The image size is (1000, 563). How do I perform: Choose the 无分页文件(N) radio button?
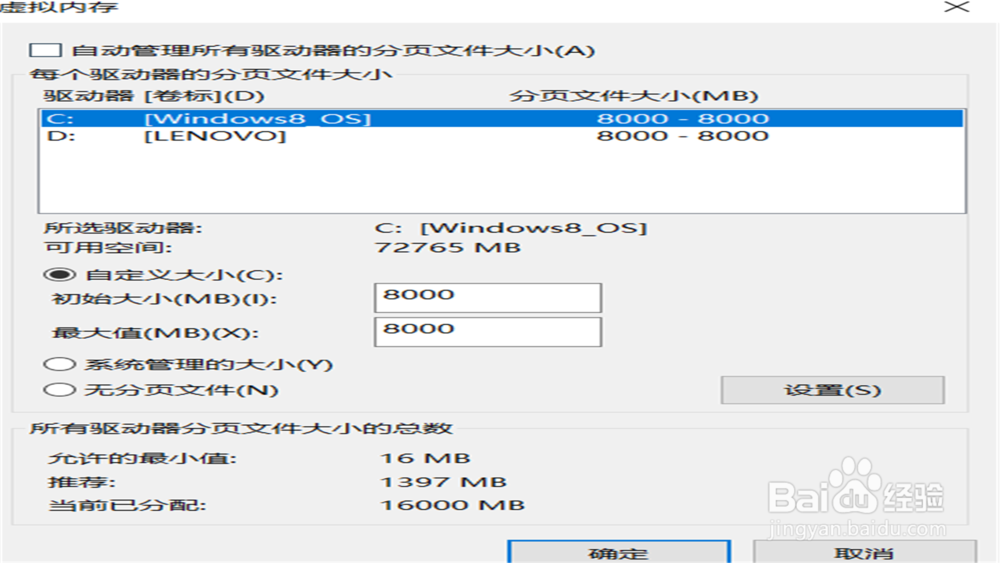60,390
